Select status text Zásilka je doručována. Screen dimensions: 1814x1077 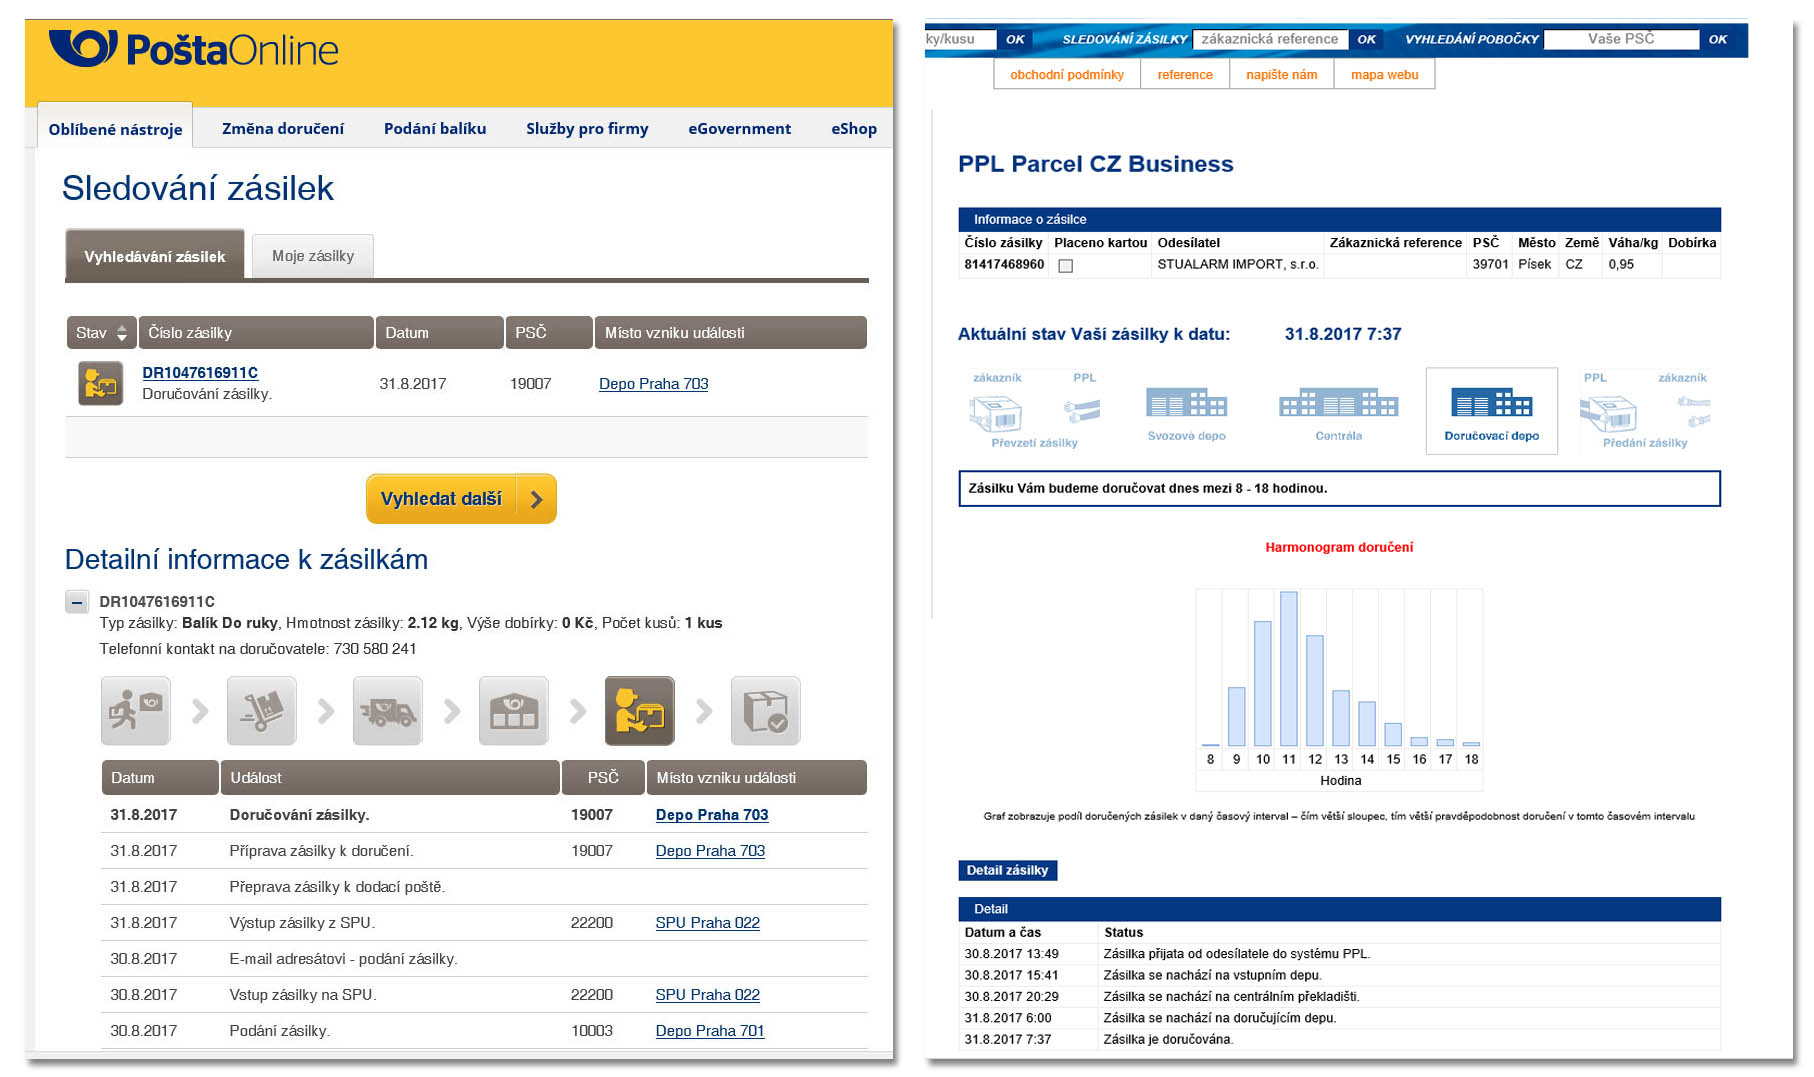click(1168, 1040)
